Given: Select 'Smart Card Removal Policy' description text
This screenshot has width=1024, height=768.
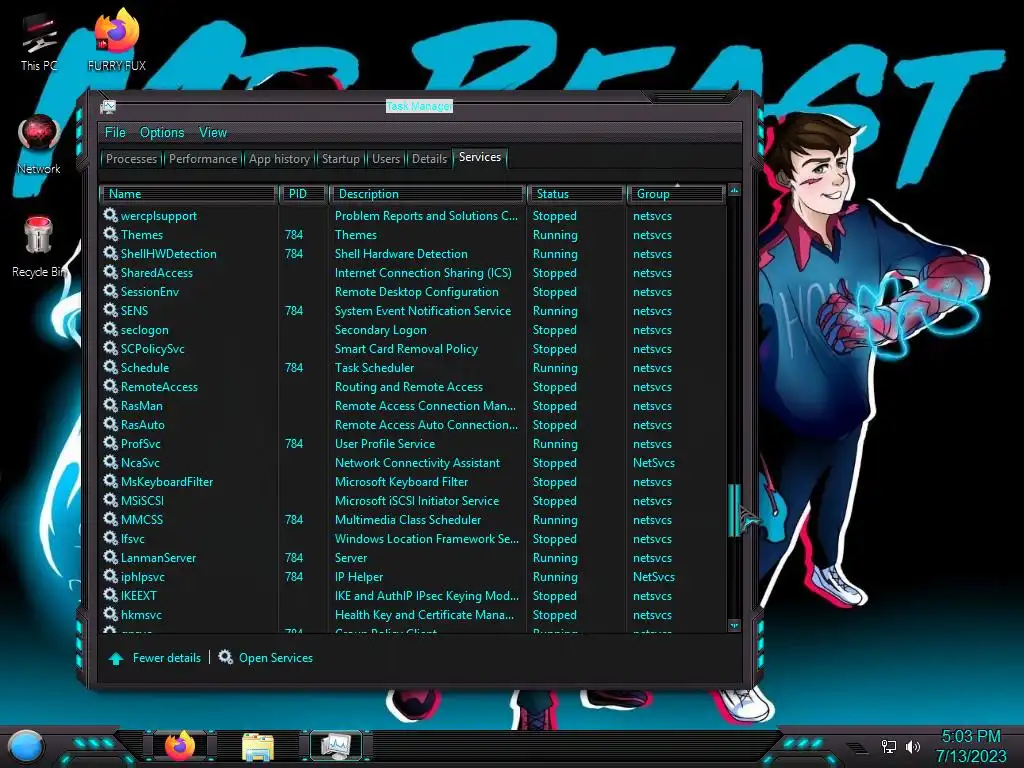Looking at the screenshot, I should 406,348.
